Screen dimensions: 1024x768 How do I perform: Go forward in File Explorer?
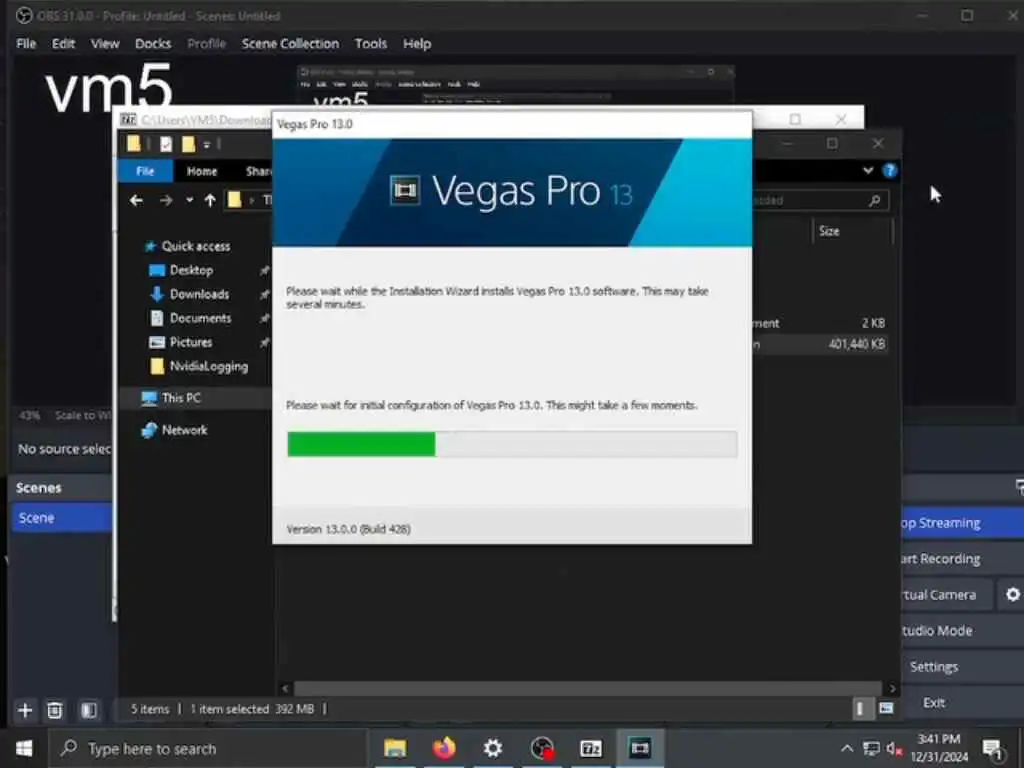click(166, 200)
